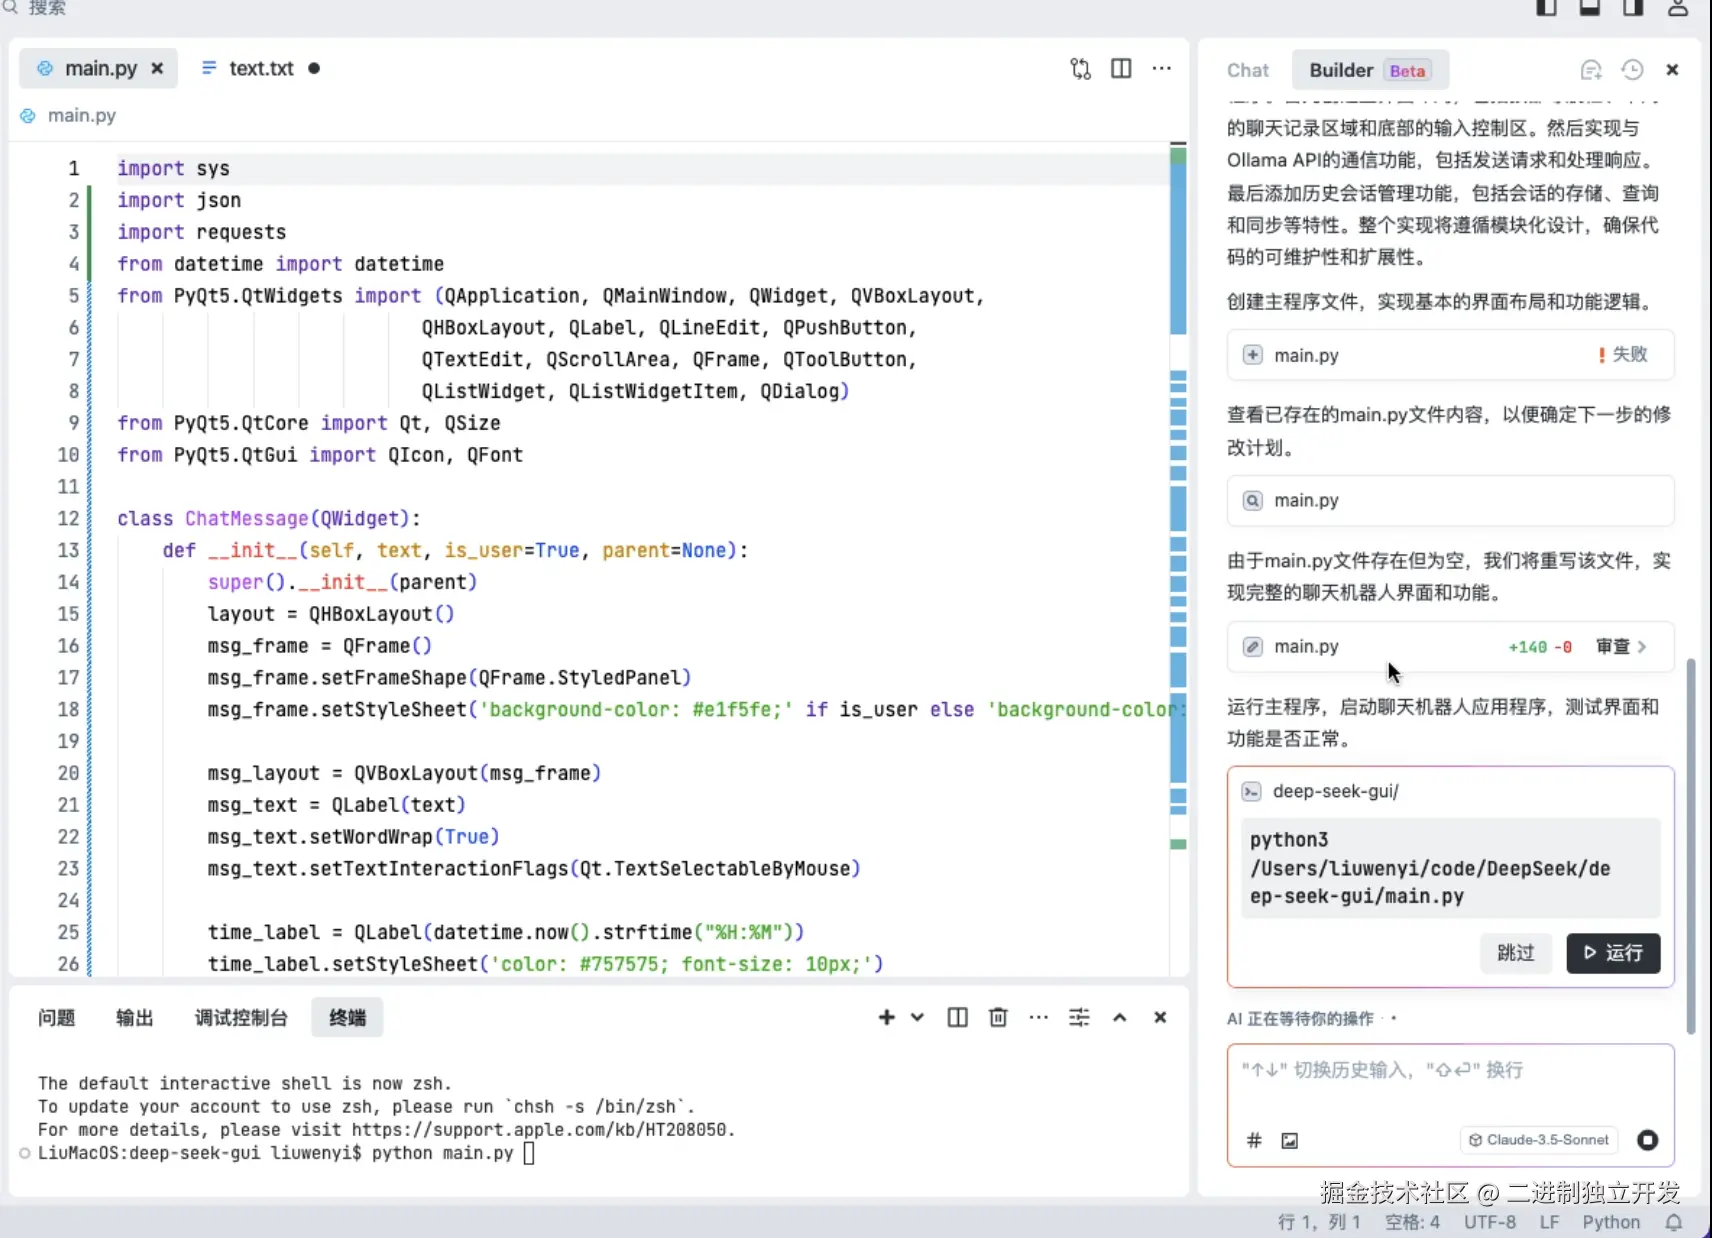Create a new terminal with plus
Image resolution: width=1712 pixels, height=1238 pixels.
click(x=886, y=1018)
